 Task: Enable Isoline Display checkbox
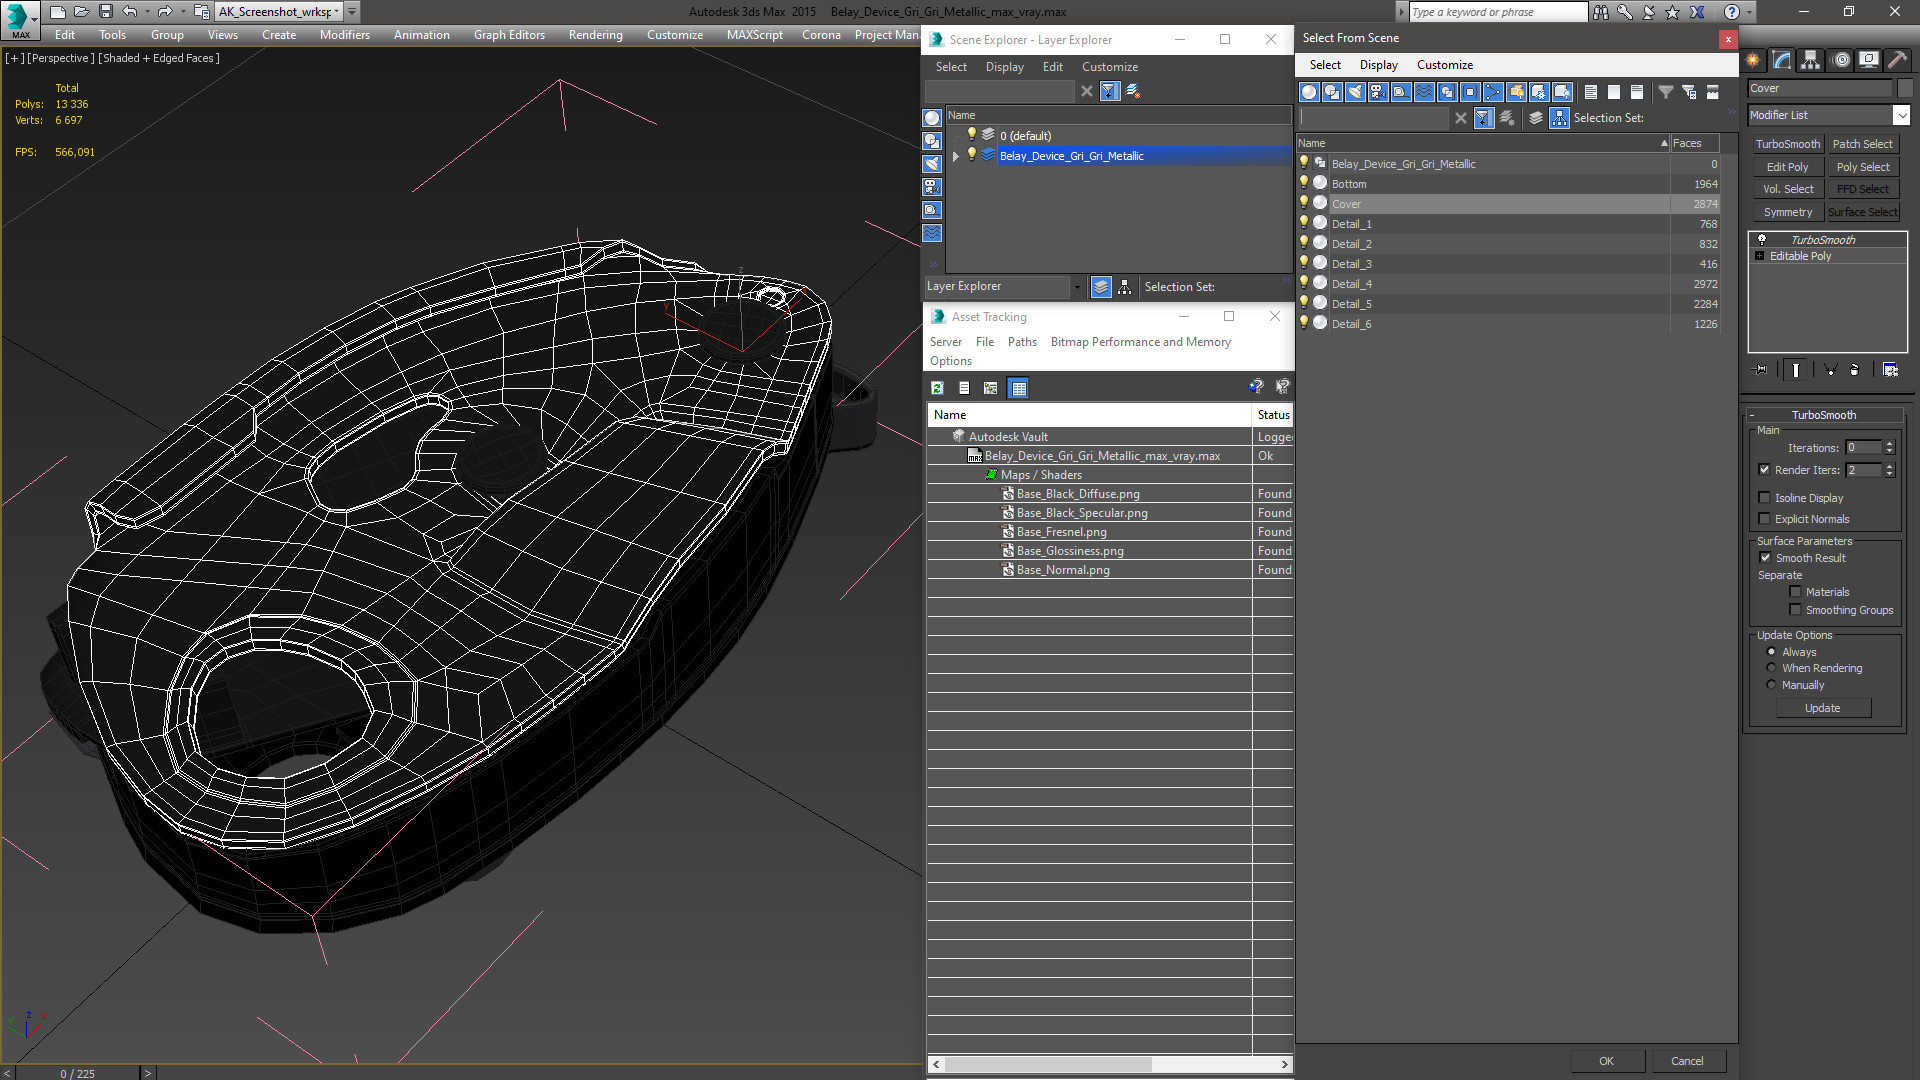1765,498
